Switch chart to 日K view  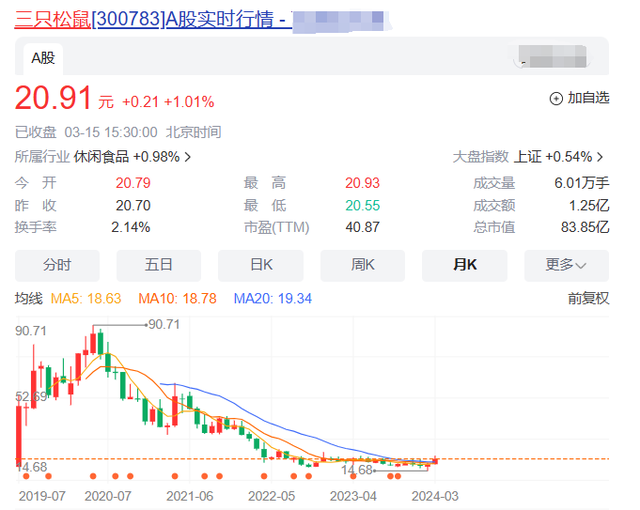261,265
